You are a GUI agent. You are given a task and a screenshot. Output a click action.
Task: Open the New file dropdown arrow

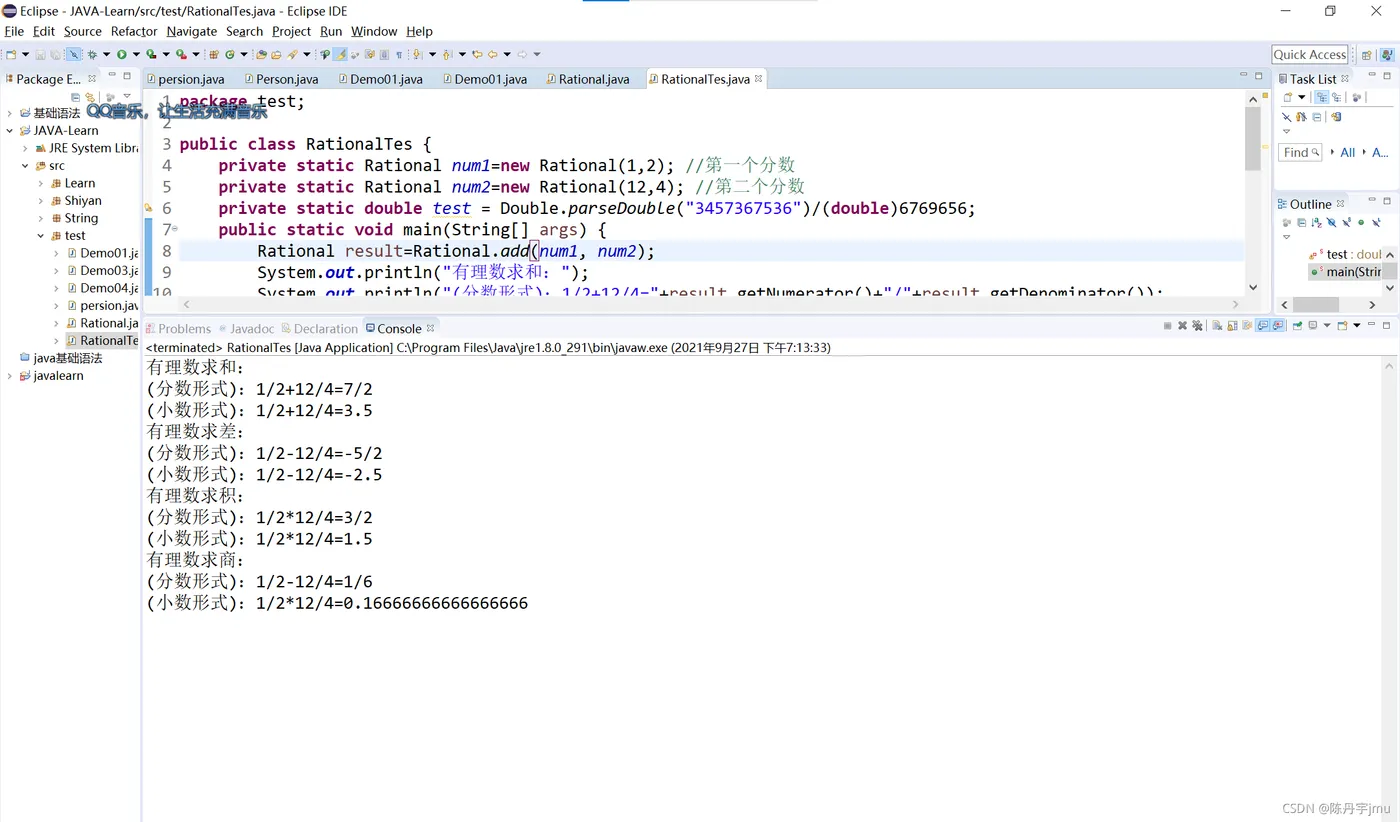[26, 54]
